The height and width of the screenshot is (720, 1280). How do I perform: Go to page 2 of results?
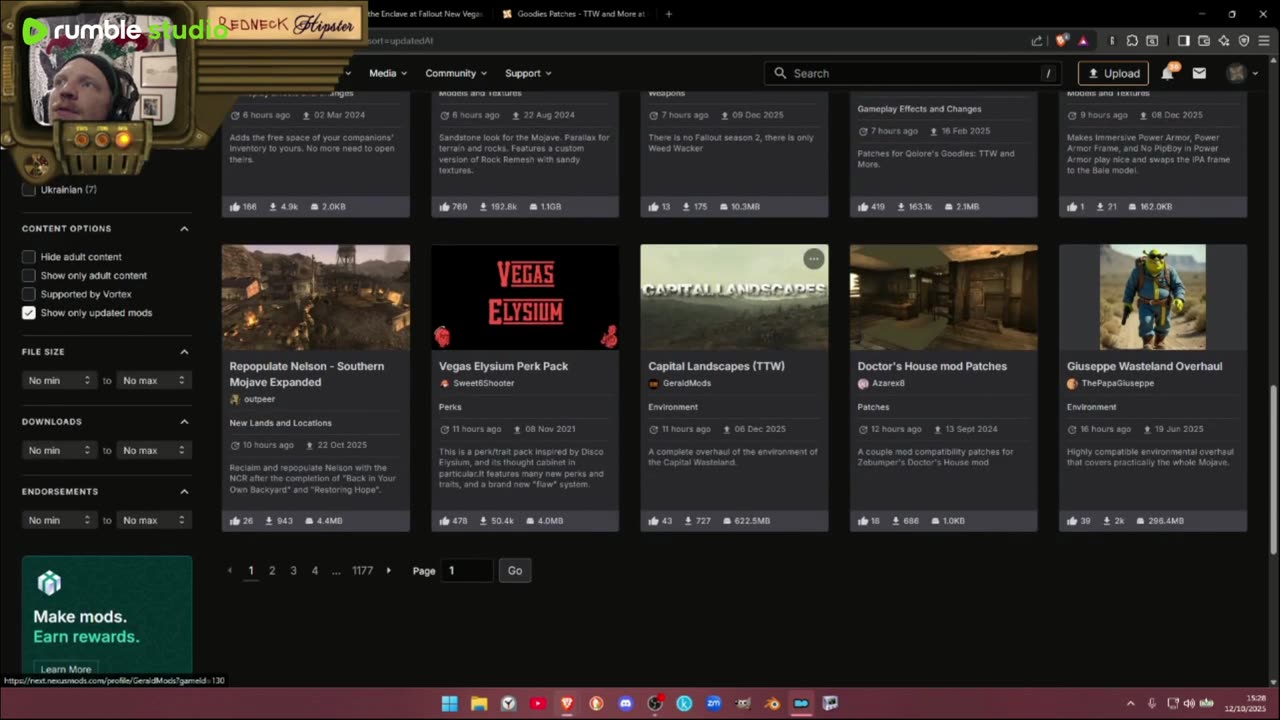272,570
